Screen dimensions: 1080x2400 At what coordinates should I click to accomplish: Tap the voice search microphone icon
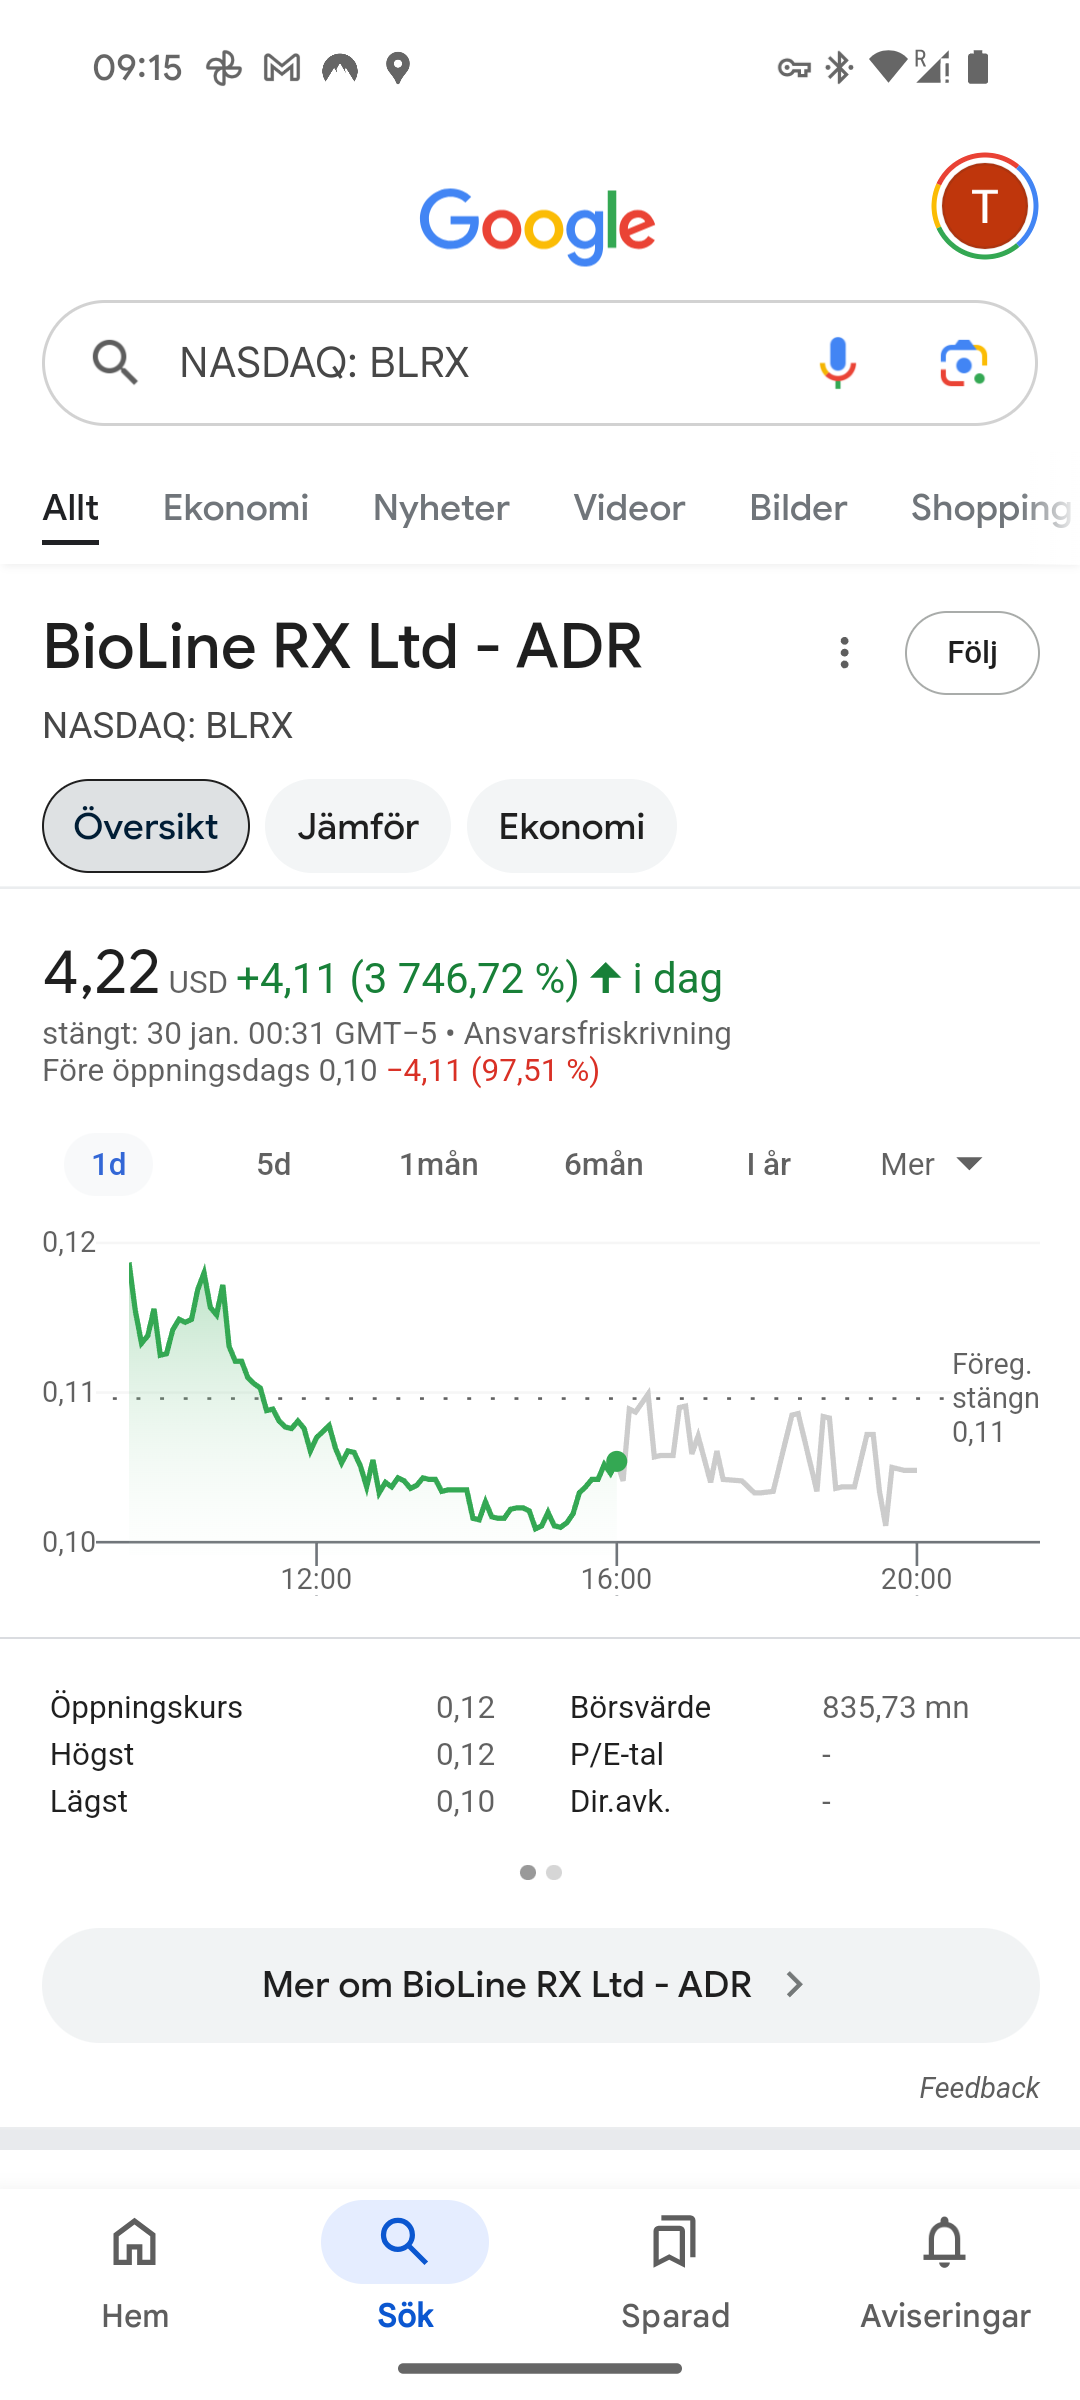(837, 362)
